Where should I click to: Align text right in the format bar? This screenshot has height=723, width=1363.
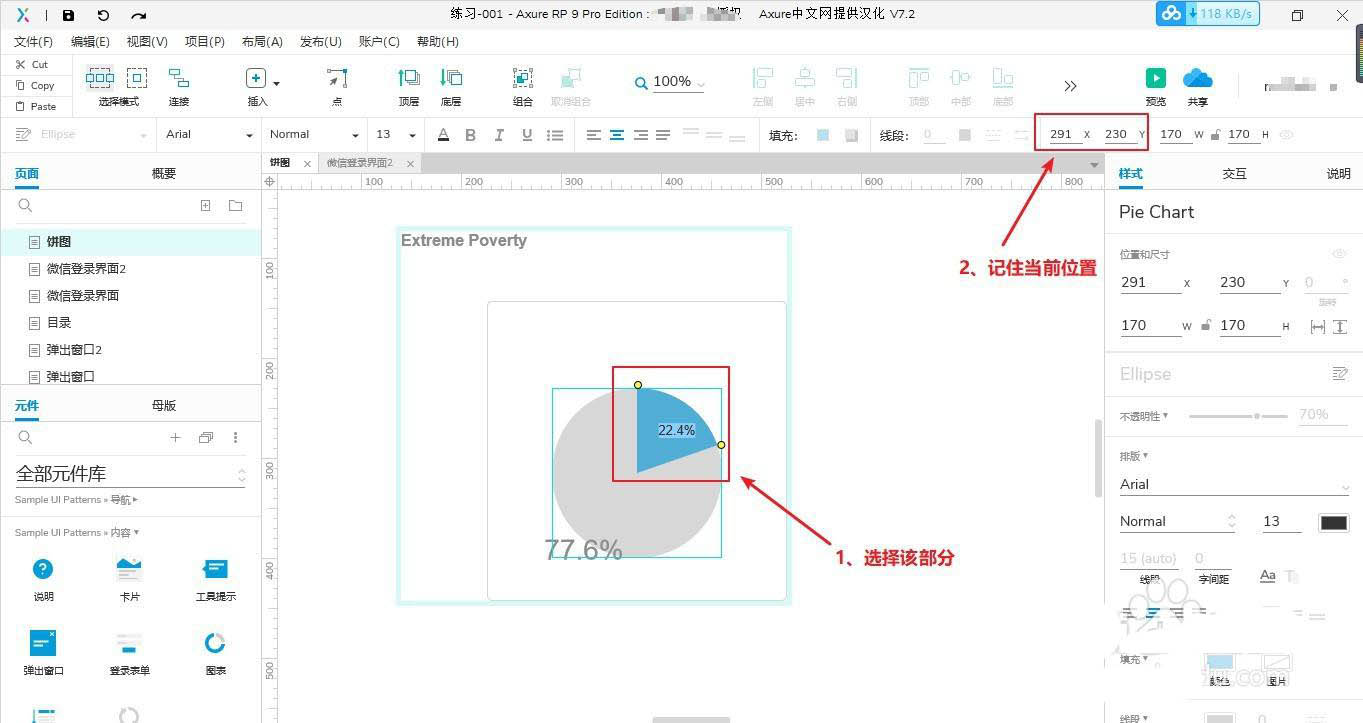[640, 135]
